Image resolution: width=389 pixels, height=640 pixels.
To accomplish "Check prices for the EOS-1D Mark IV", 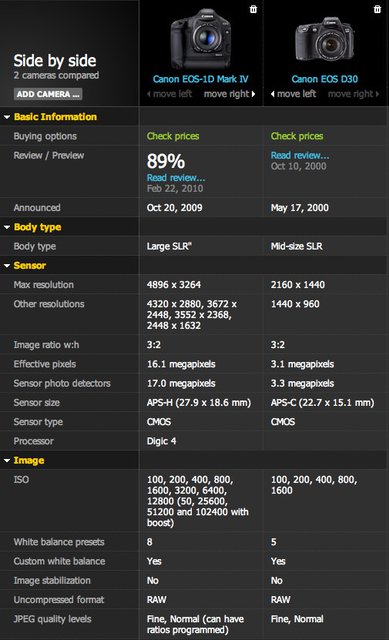I will click(x=173, y=136).
